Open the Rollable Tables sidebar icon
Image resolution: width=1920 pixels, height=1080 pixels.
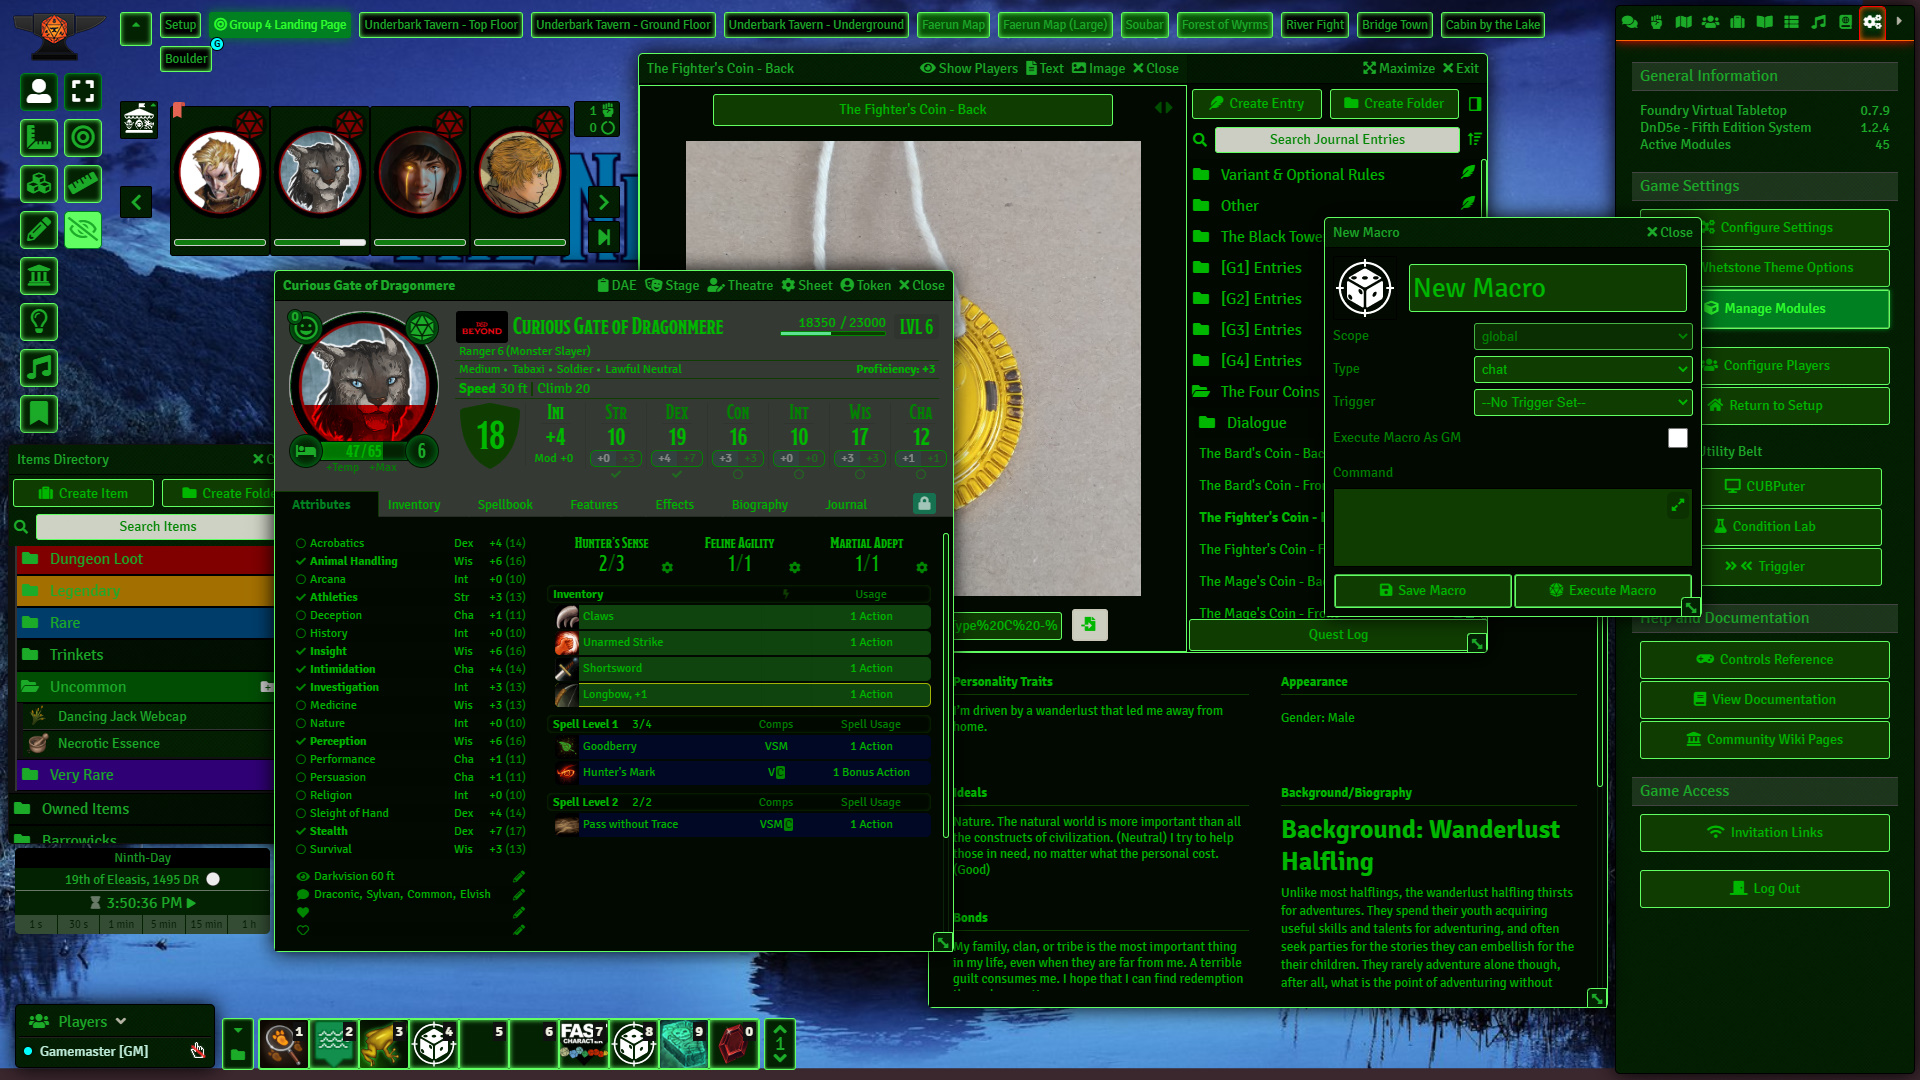tap(1791, 22)
